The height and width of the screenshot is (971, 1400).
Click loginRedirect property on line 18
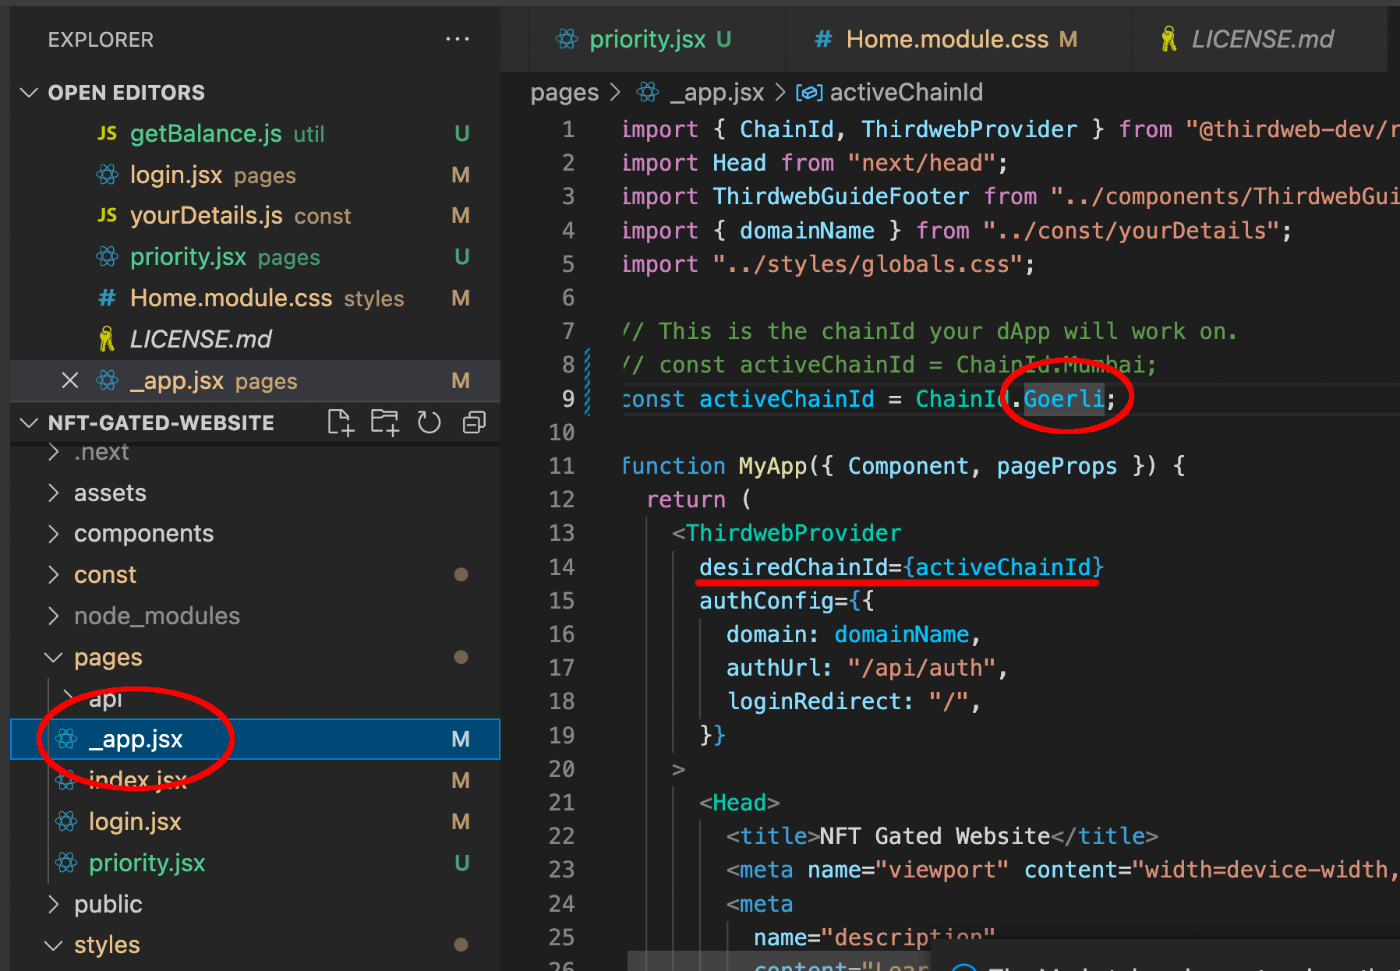pos(813,701)
